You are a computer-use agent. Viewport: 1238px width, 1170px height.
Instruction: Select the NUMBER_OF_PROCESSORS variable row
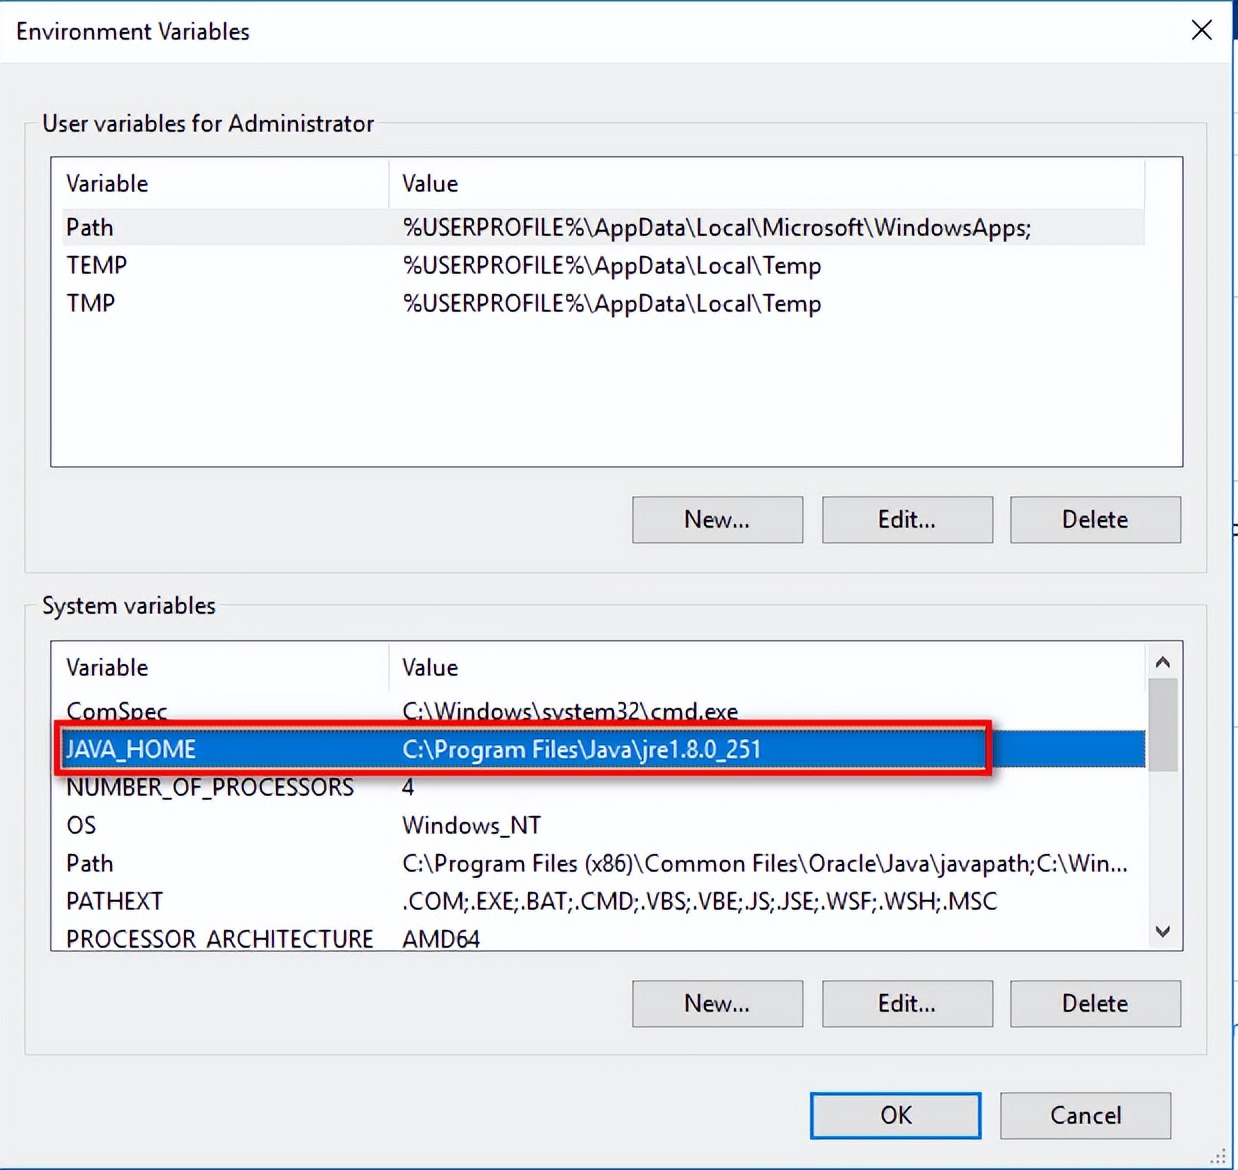pos(603,787)
